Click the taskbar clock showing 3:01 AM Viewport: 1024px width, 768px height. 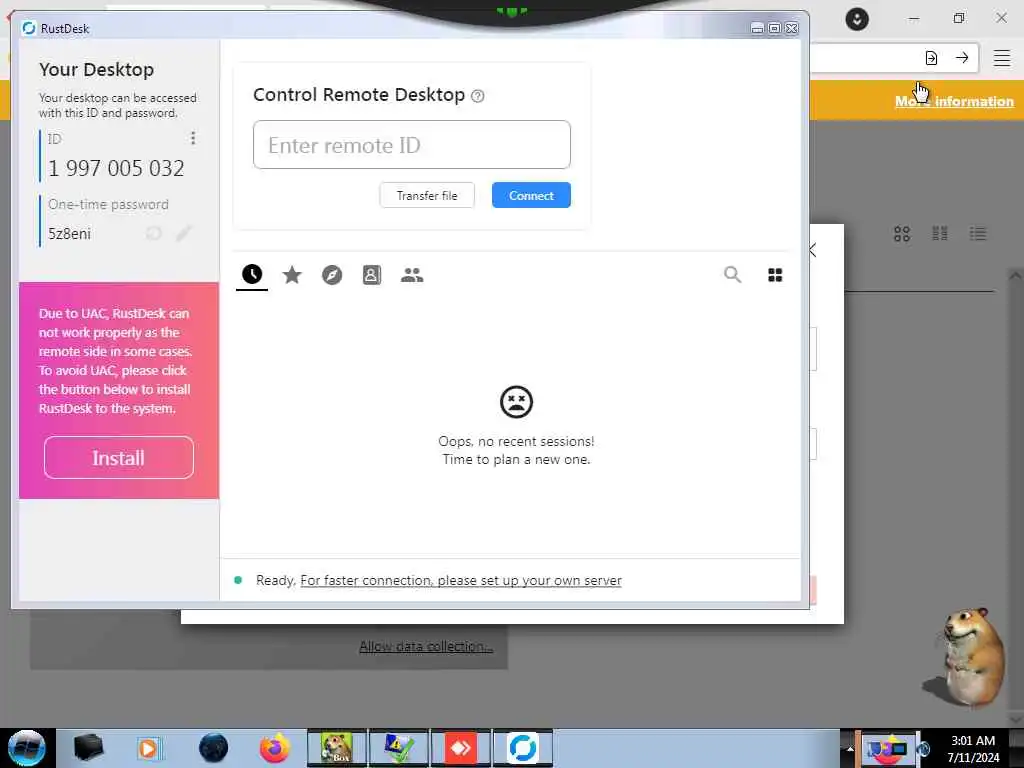[x=973, y=749]
